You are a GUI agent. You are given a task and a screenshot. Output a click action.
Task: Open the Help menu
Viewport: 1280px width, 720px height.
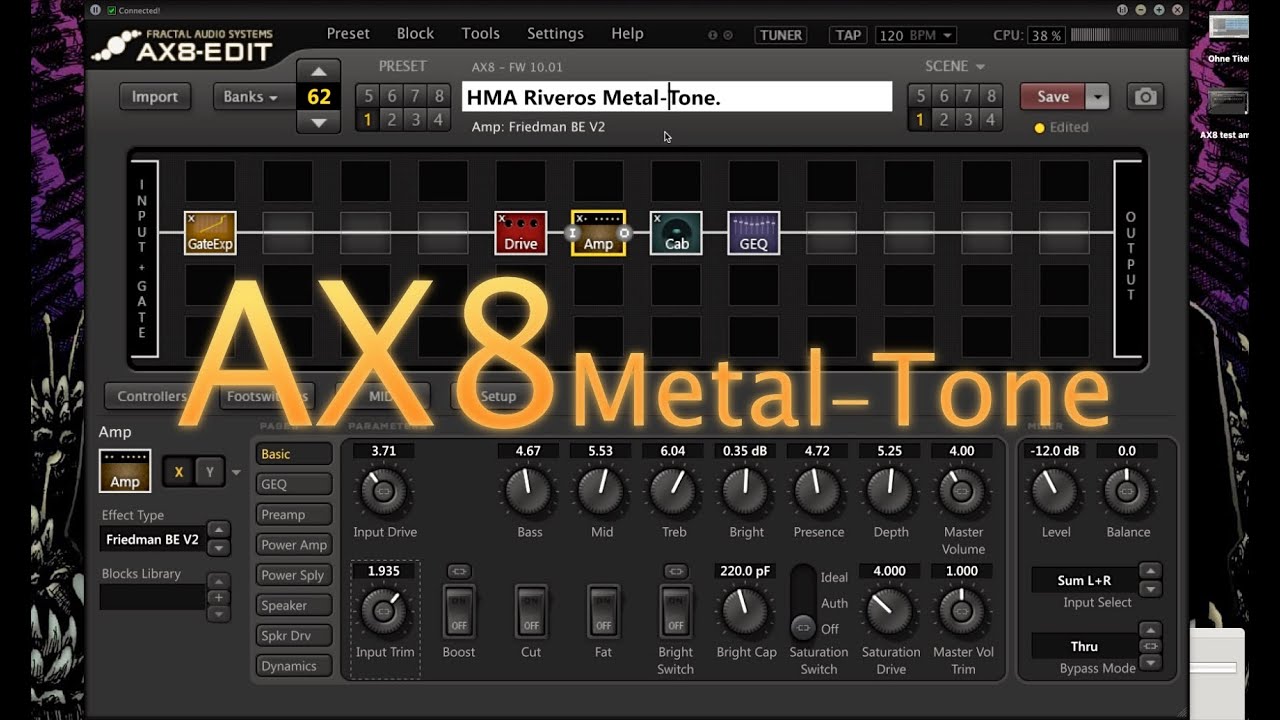click(627, 33)
